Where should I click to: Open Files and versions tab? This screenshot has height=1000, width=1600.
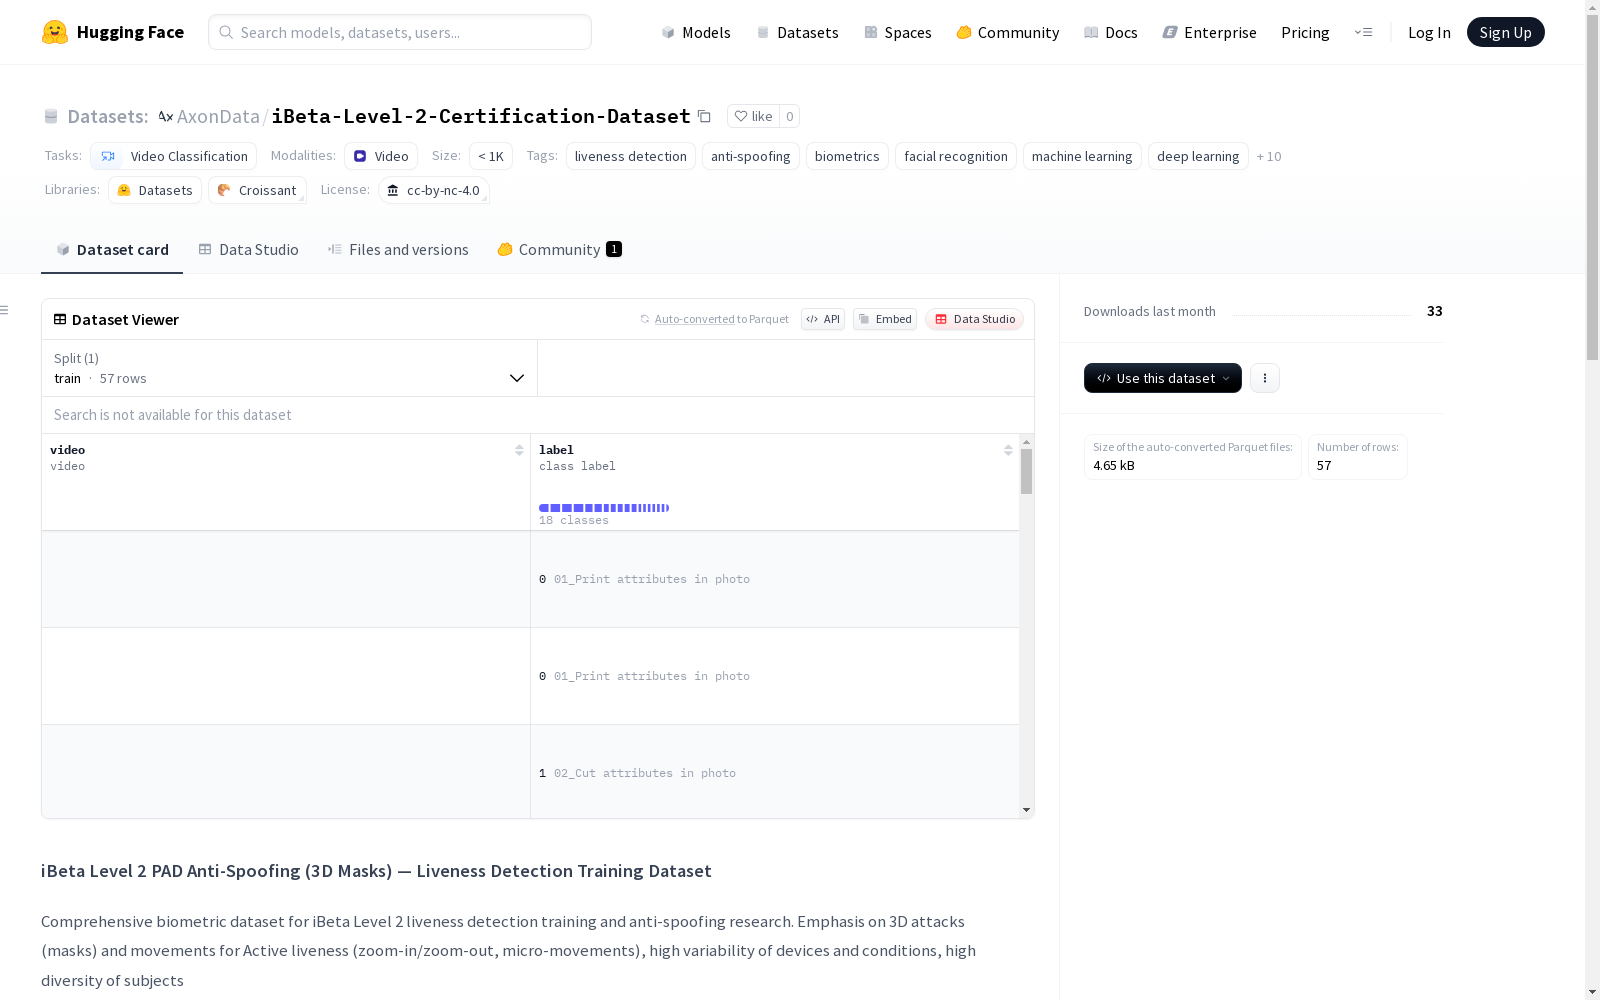point(398,250)
